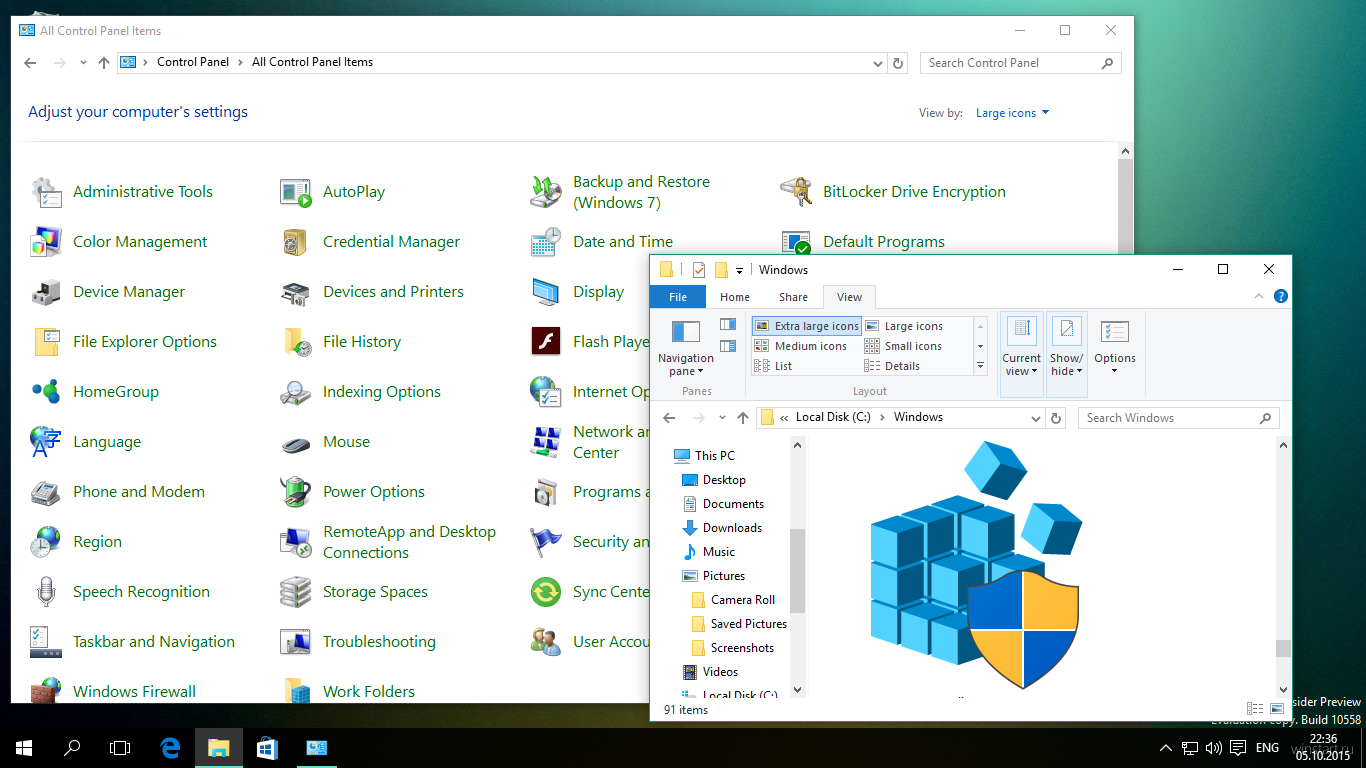This screenshot has height=768, width=1366.
Task: Open the Navigation pane dropdown button
Action: (x=686, y=347)
